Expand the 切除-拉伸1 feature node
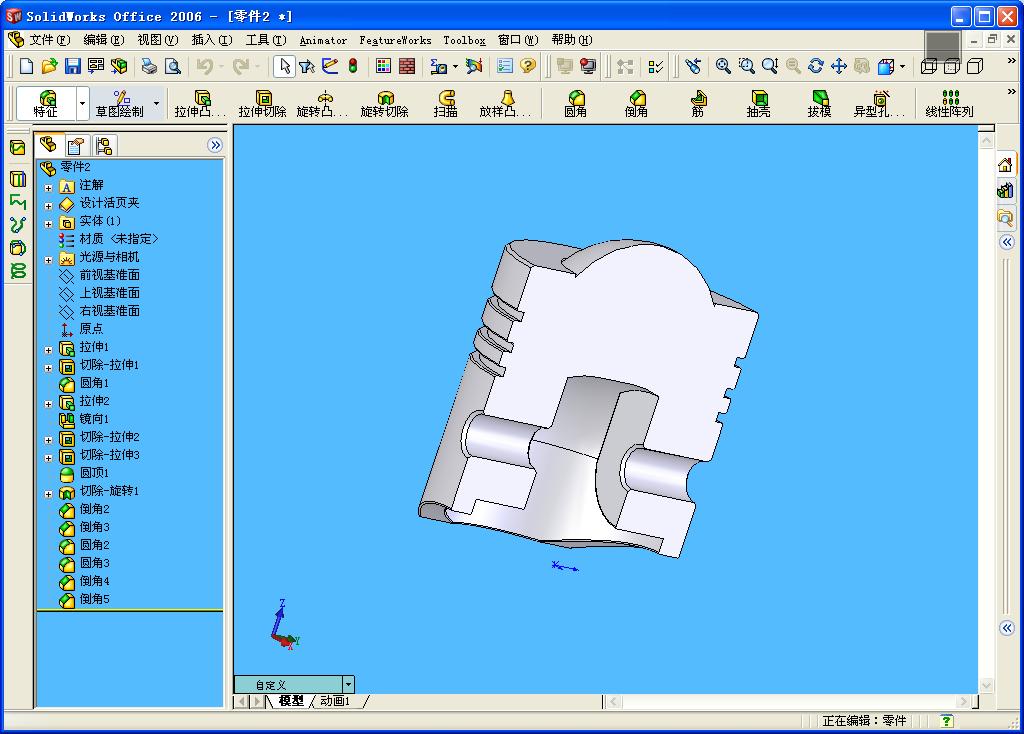1024x734 pixels. (x=48, y=368)
